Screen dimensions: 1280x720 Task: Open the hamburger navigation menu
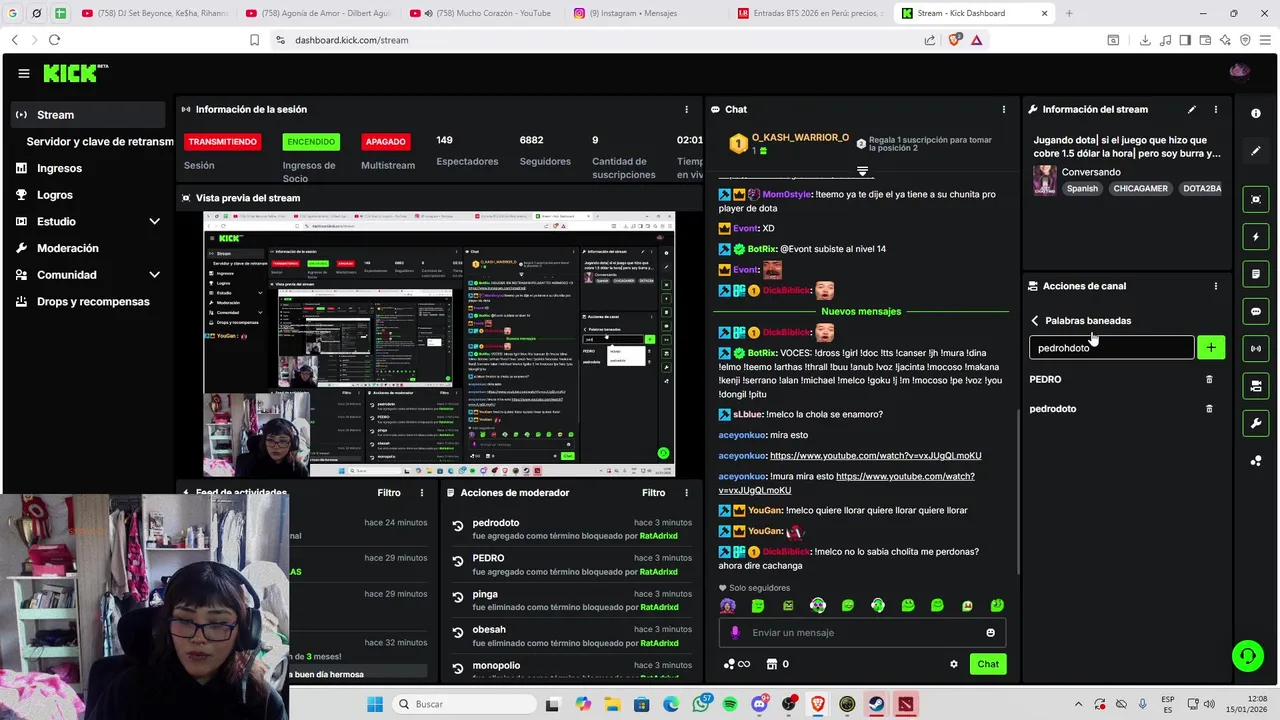pyautogui.click(x=24, y=73)
